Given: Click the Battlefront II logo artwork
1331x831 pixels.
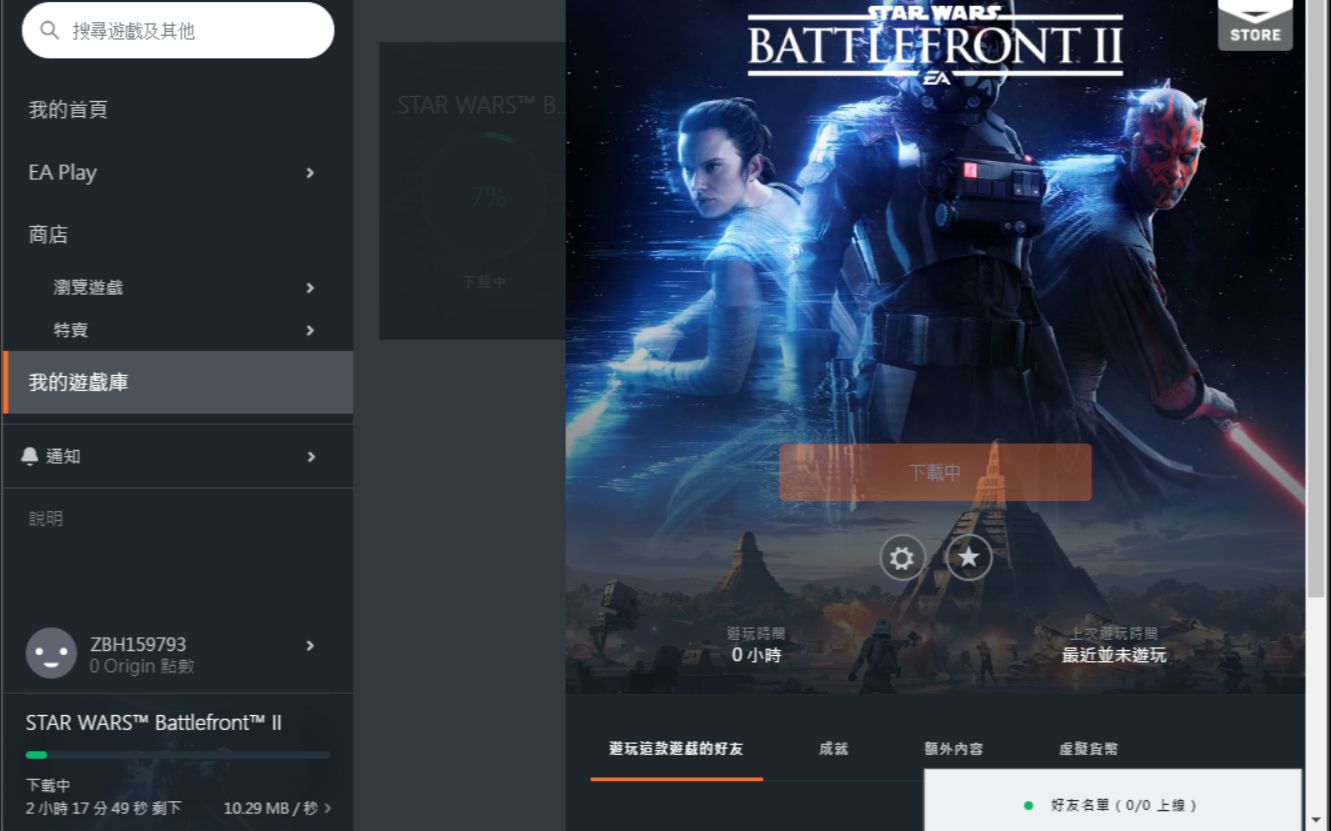Looking at the screenshot, I should pos(935,43).
